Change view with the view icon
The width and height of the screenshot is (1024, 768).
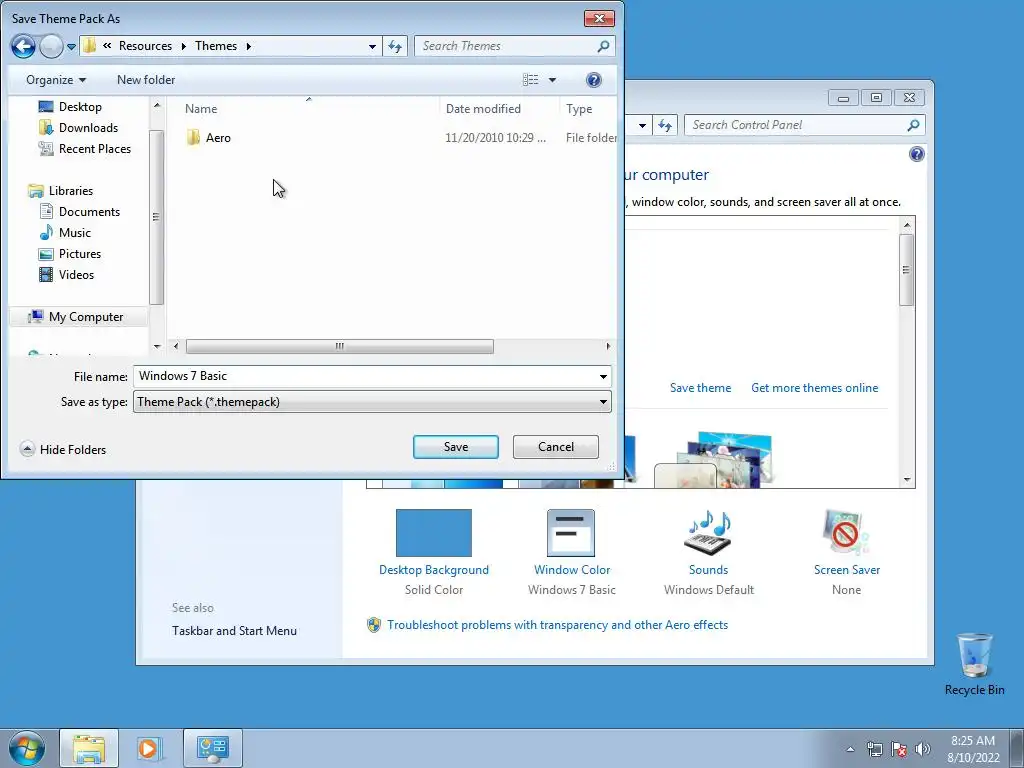(x=530, y=80)
